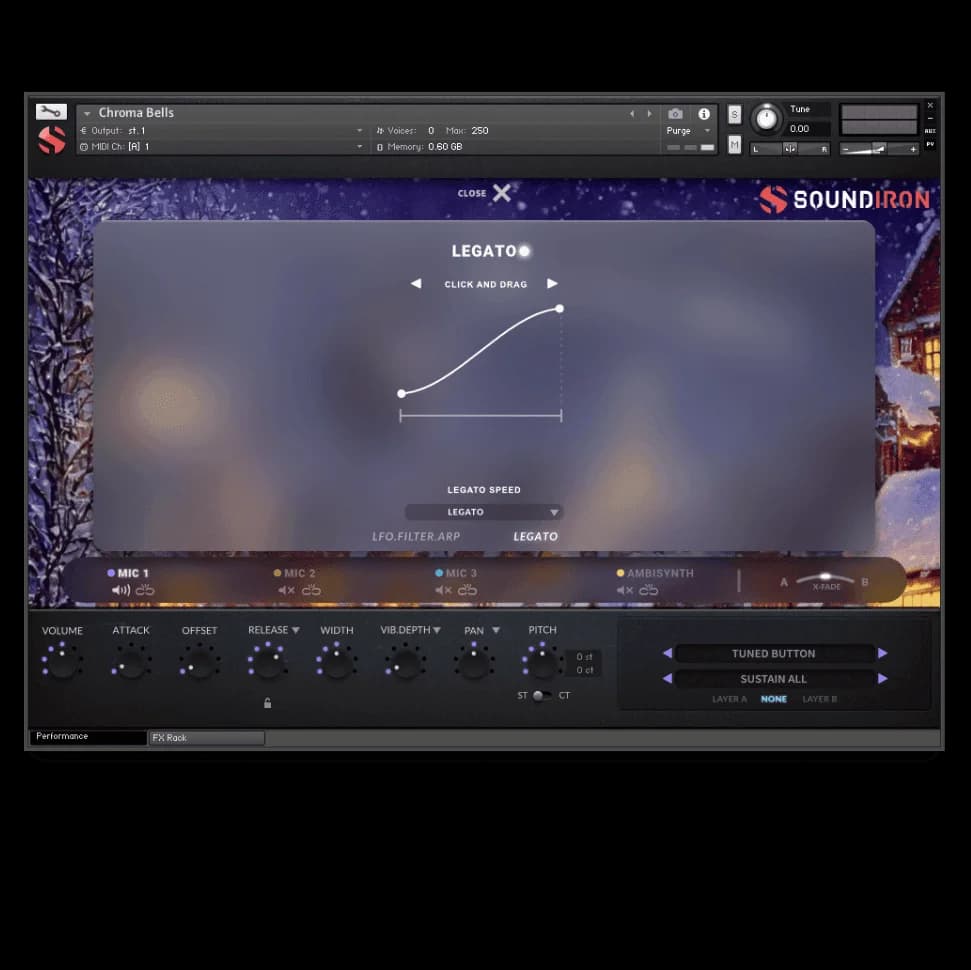
Task: Unmute MIC 2 with its speaker icon
Action: [x=286, y=590]
